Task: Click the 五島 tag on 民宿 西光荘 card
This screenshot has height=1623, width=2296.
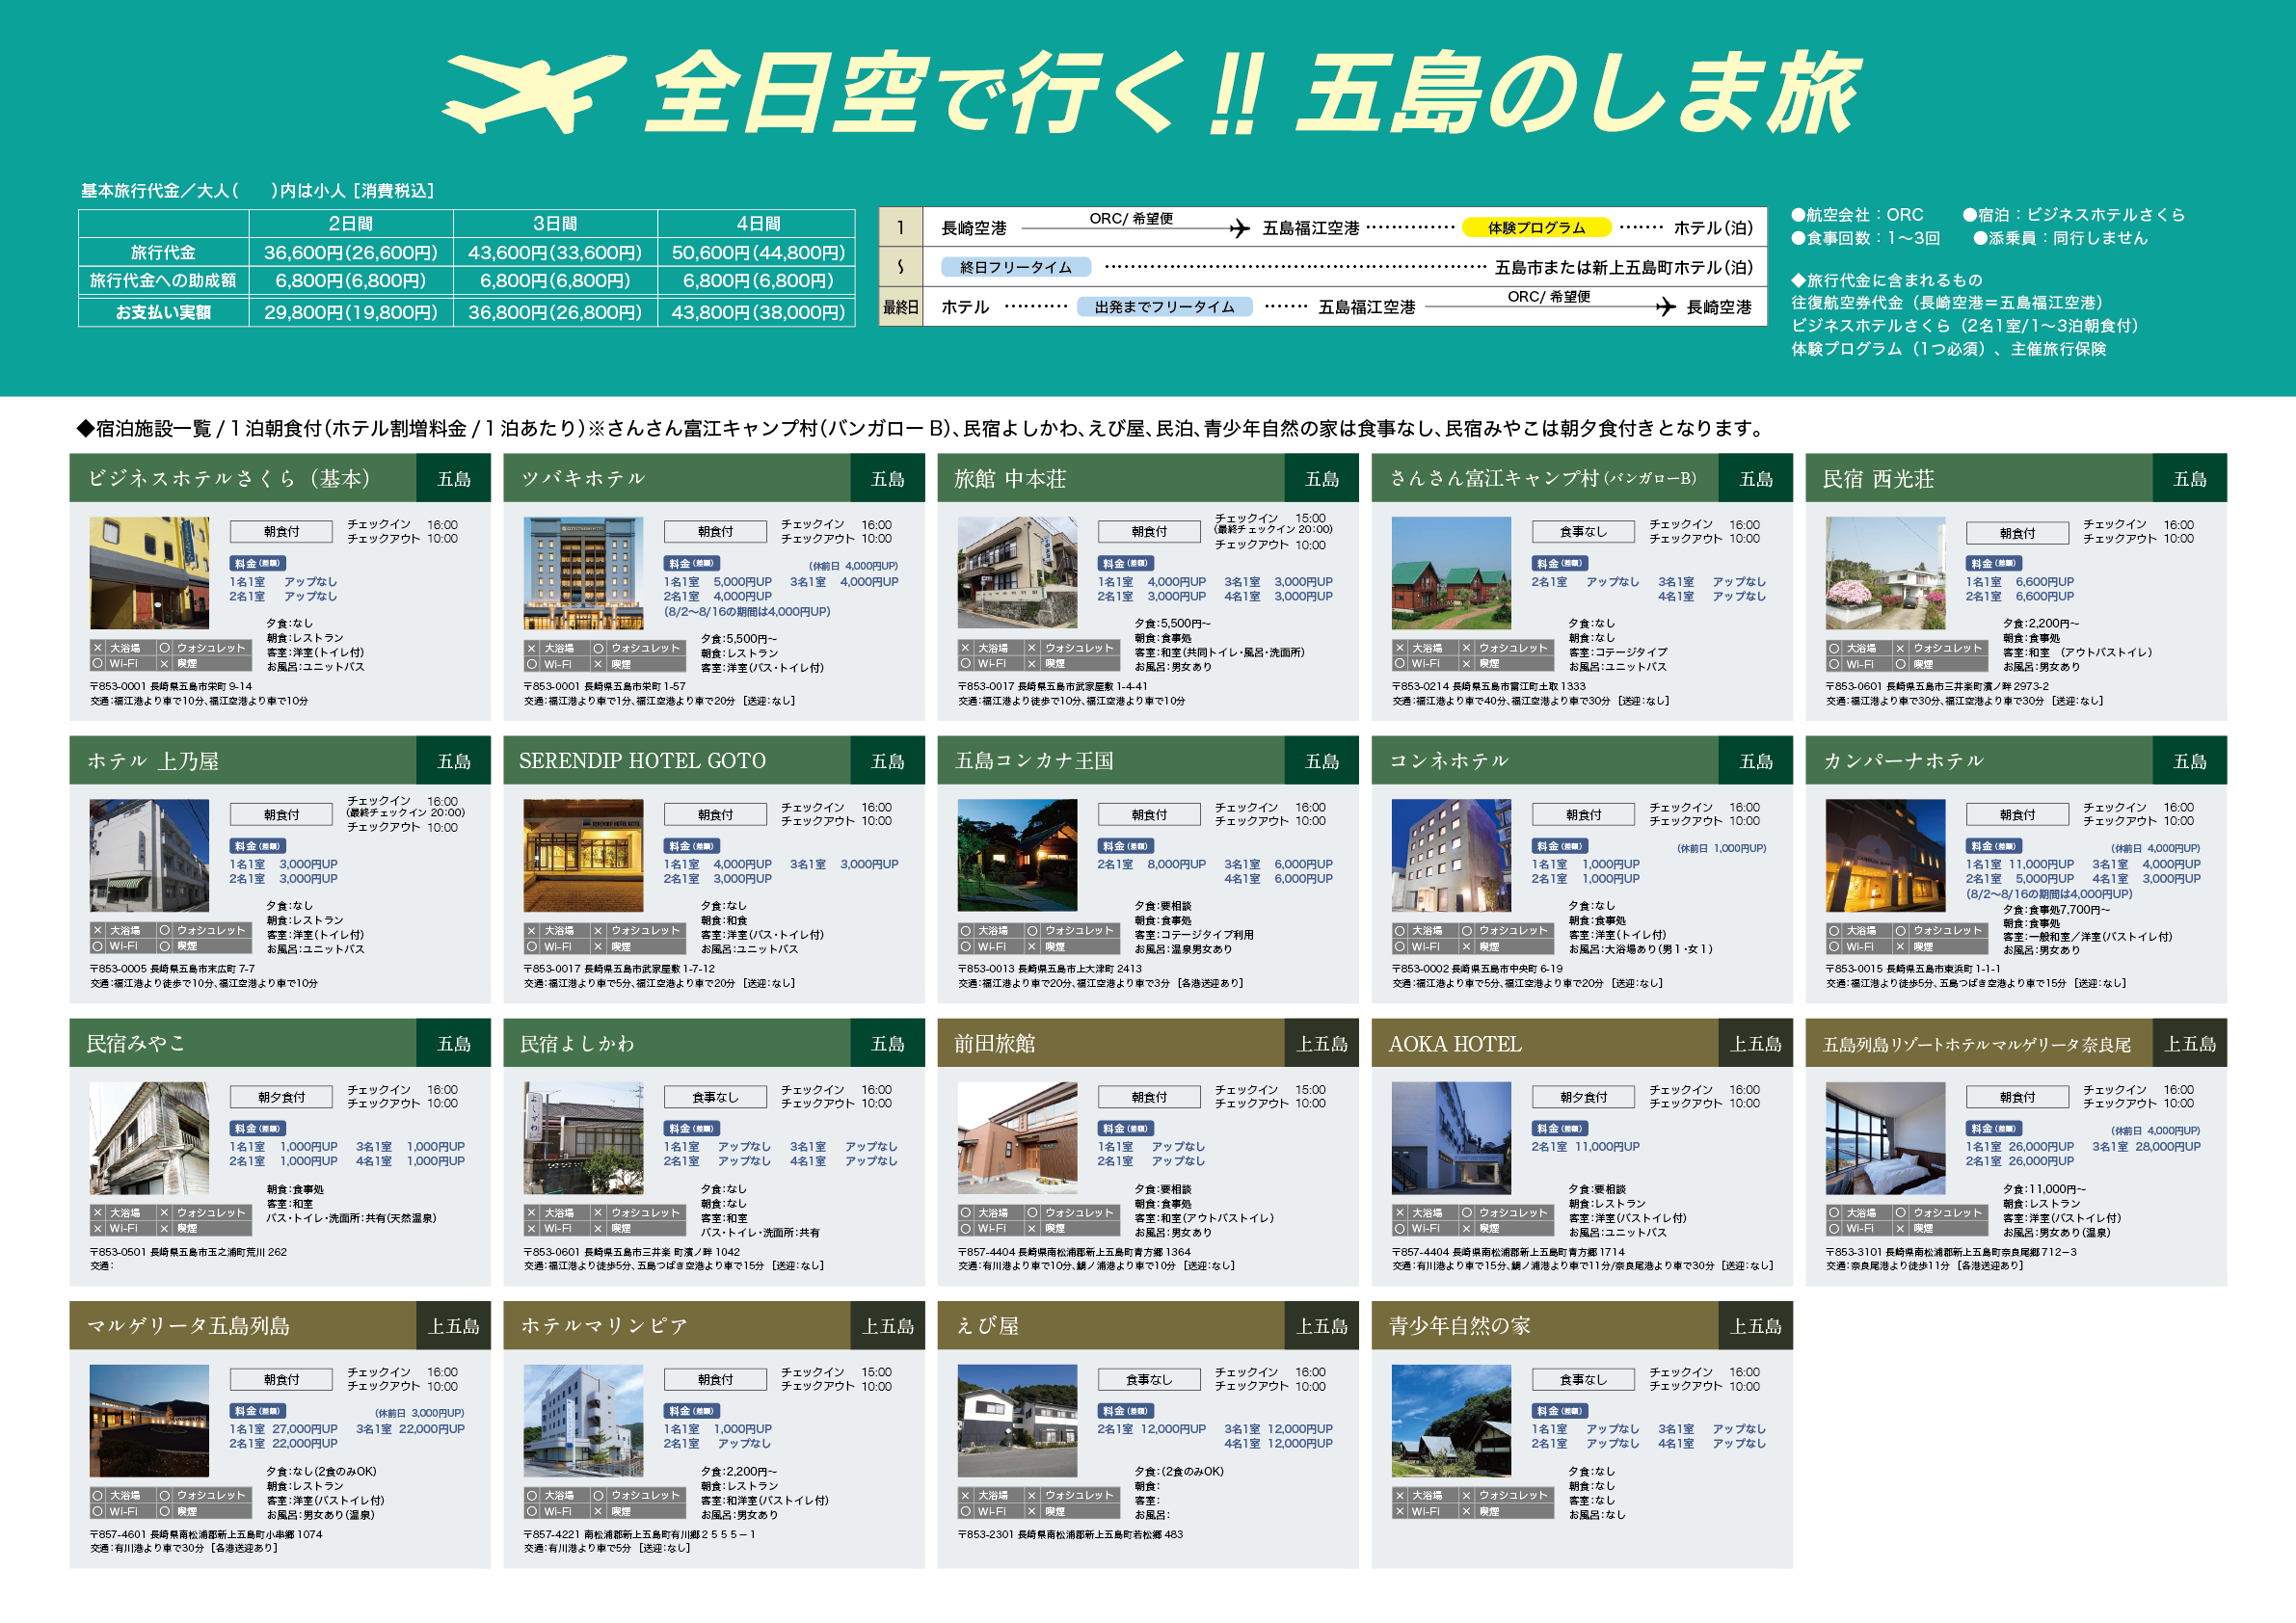Action: click(x=2189, y=478)
